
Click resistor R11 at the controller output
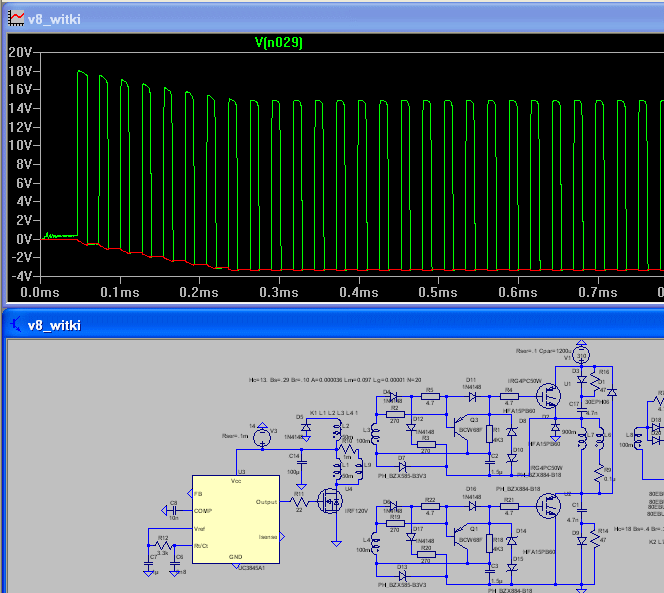pos(298,502)
